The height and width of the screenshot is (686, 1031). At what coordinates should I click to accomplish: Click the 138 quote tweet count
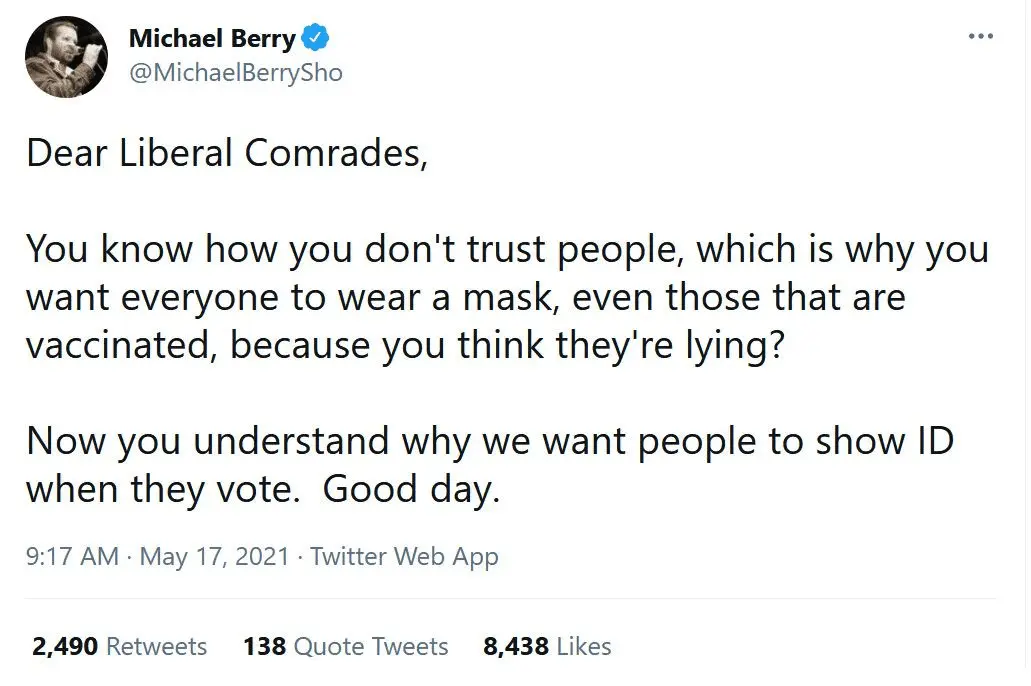tap(264, 647)
